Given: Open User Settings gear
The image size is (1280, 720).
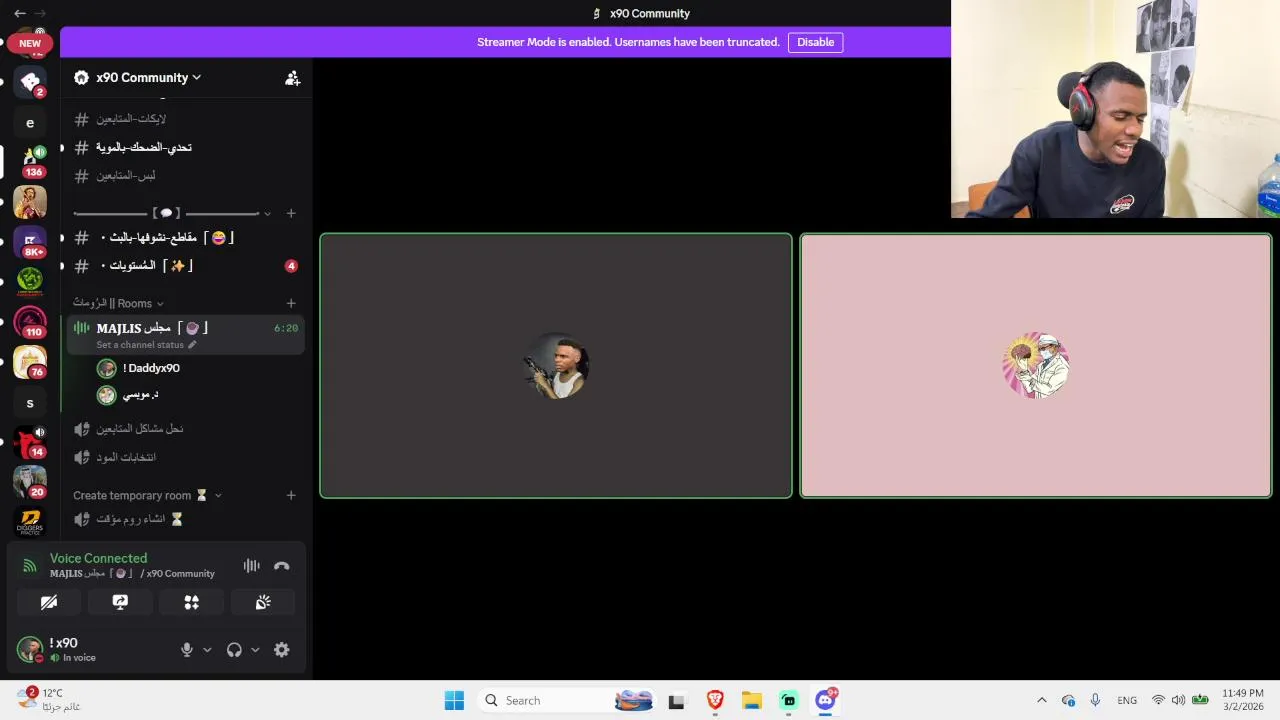Looking at the screenshot, I should pos(282,650).
